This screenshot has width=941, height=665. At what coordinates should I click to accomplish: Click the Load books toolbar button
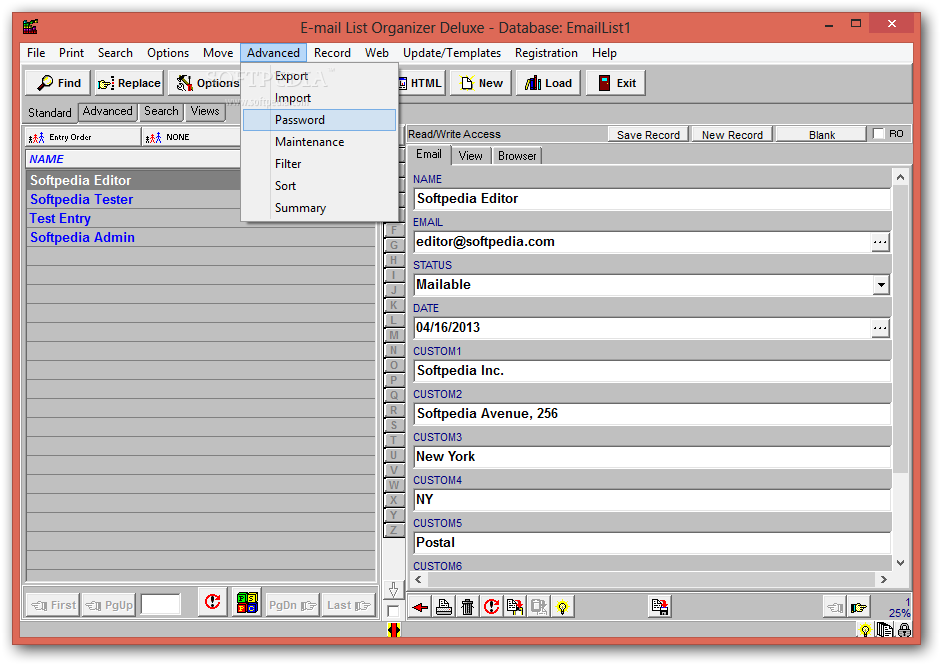click(549, 83)
